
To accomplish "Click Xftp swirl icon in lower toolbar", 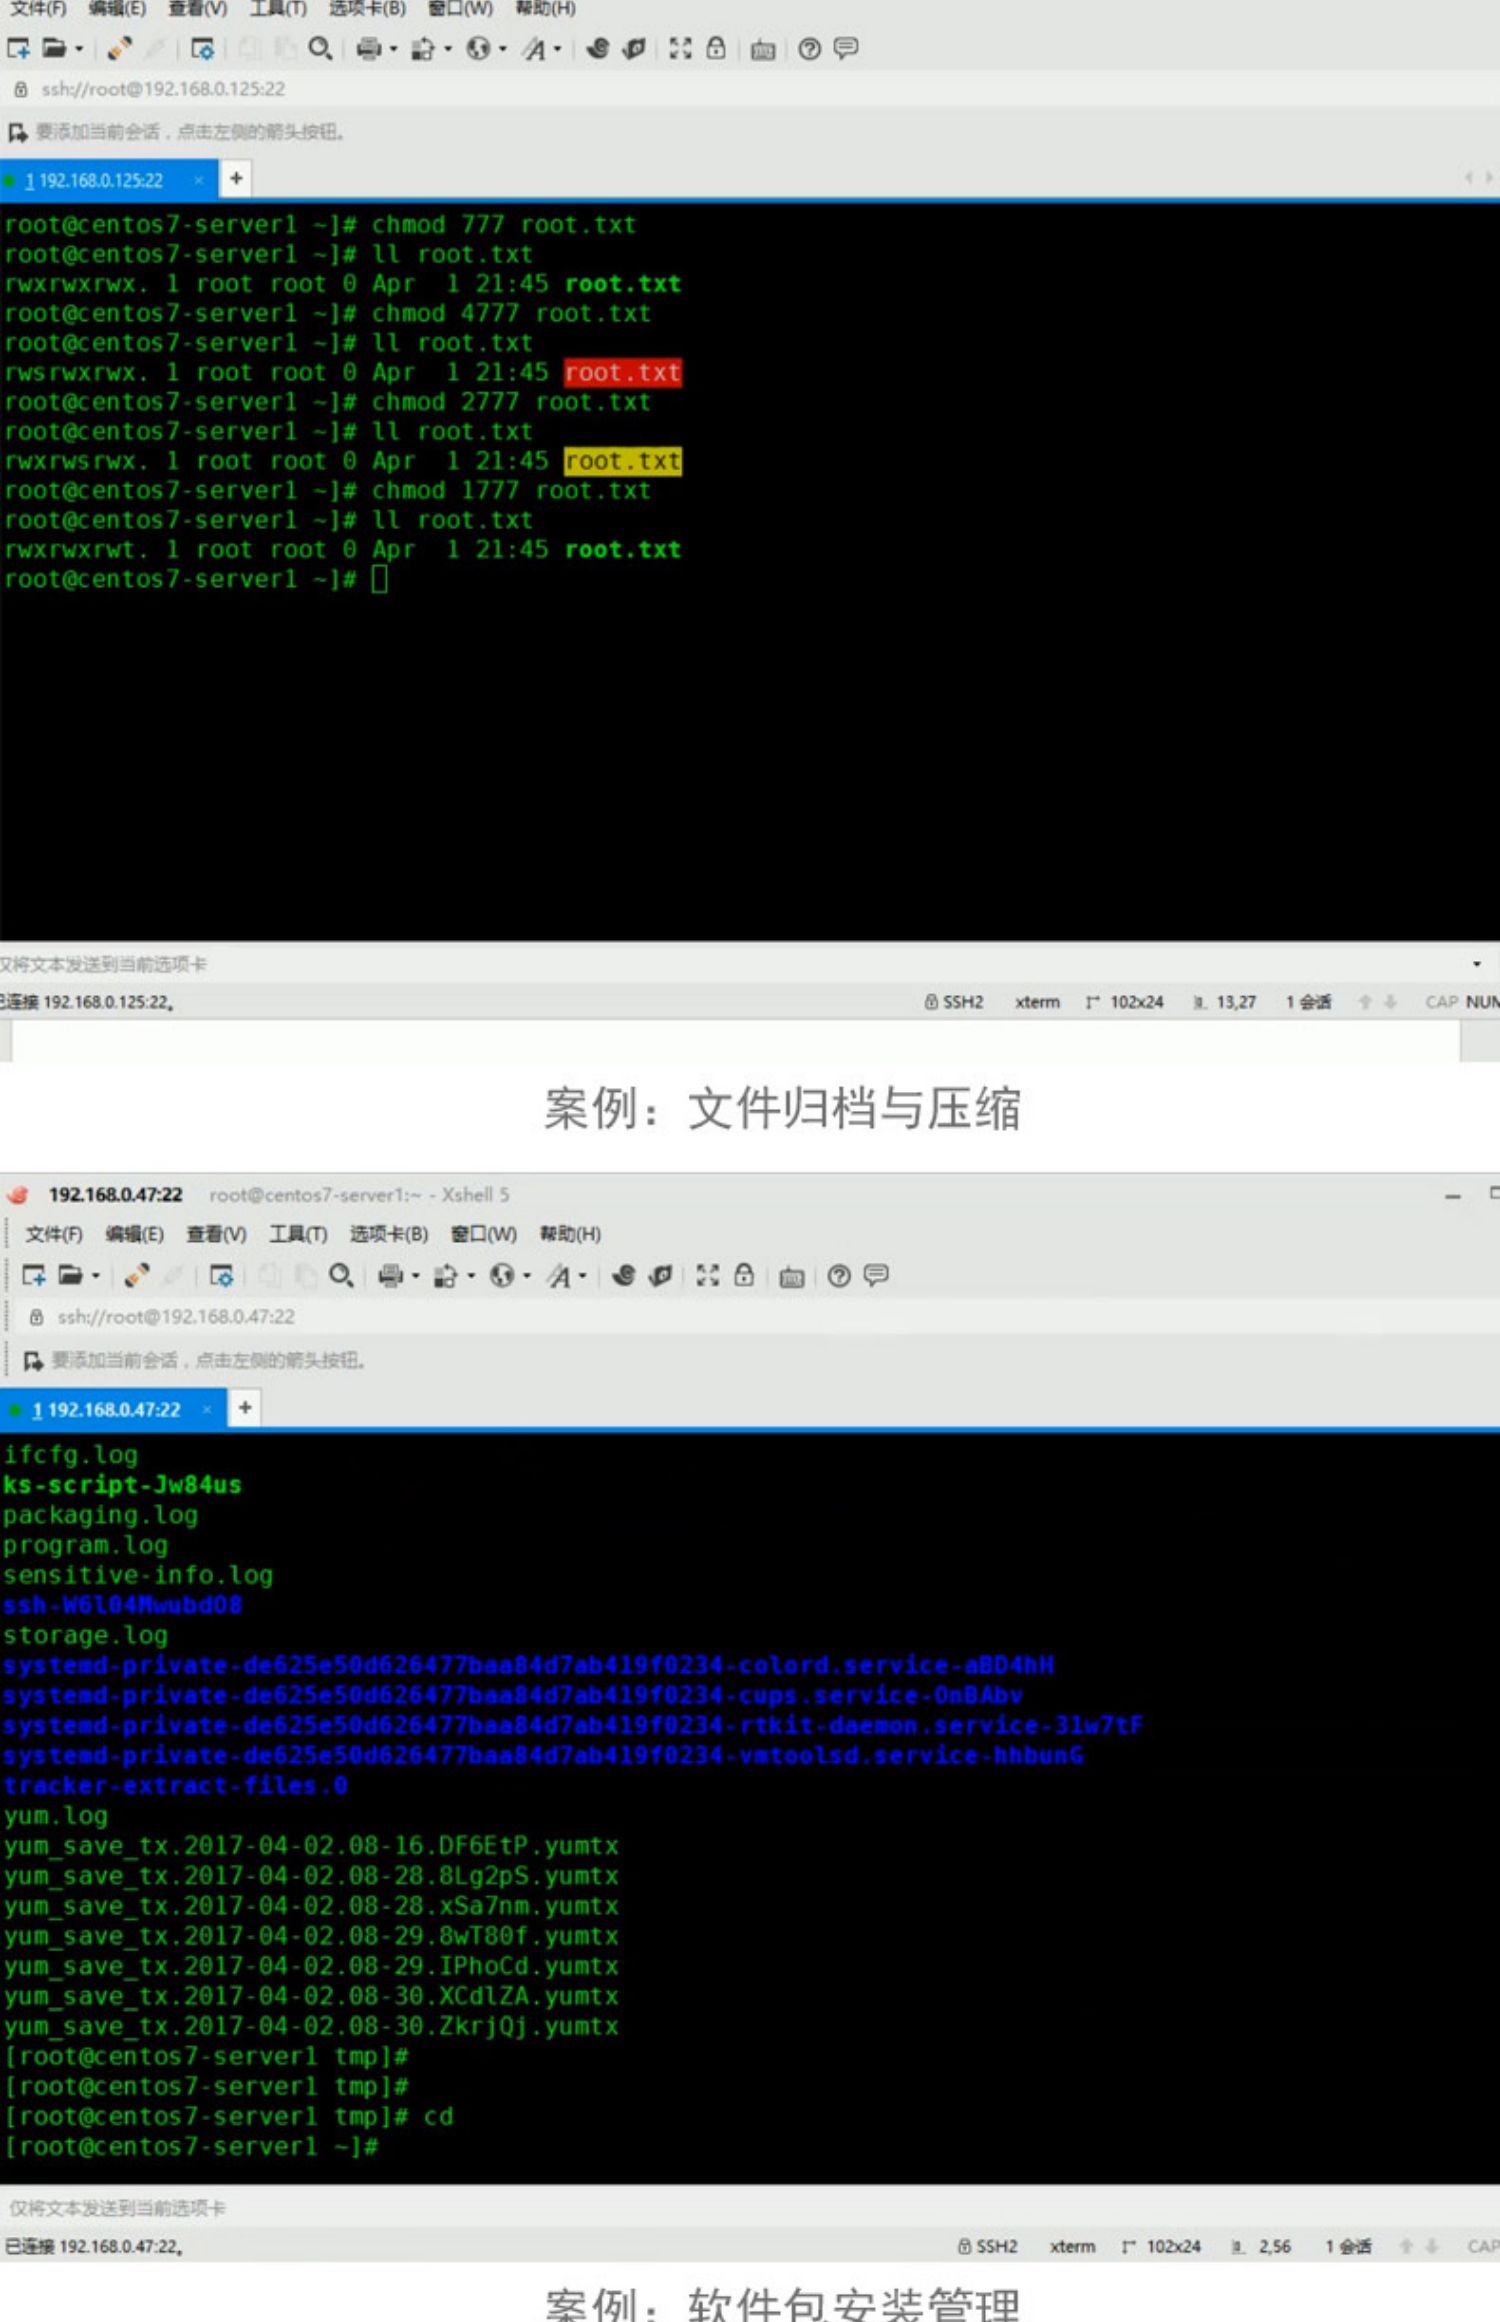I will click(624, 1275).
